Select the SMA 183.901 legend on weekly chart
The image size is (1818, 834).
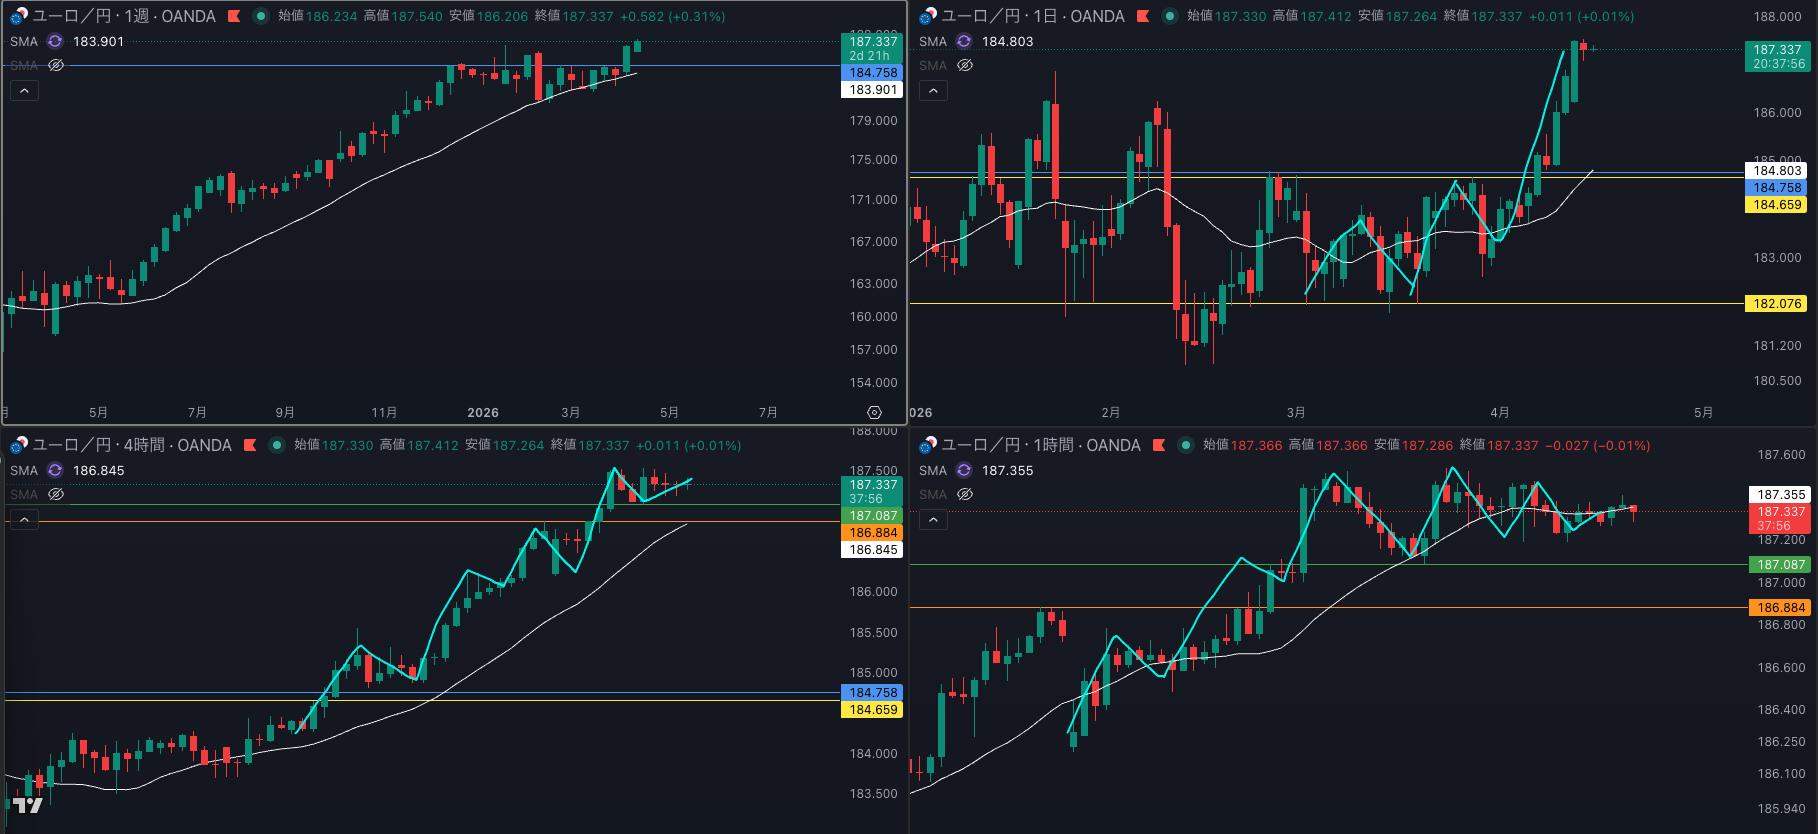click(98, 41)
